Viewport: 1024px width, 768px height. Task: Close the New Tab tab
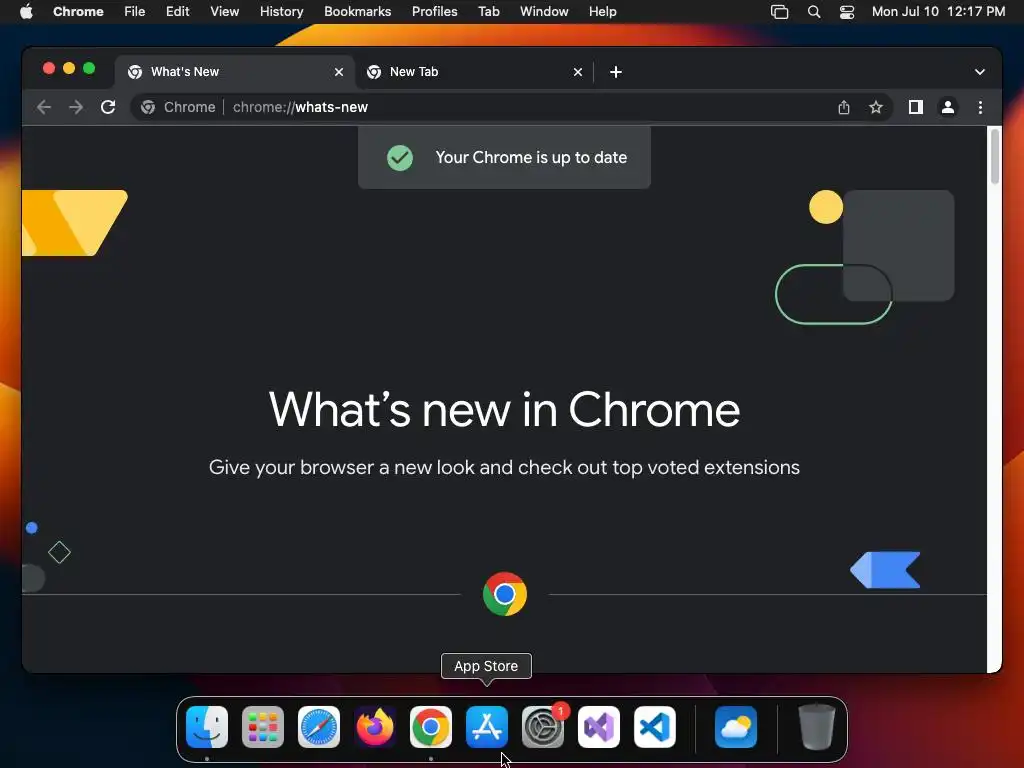(578, 72)
